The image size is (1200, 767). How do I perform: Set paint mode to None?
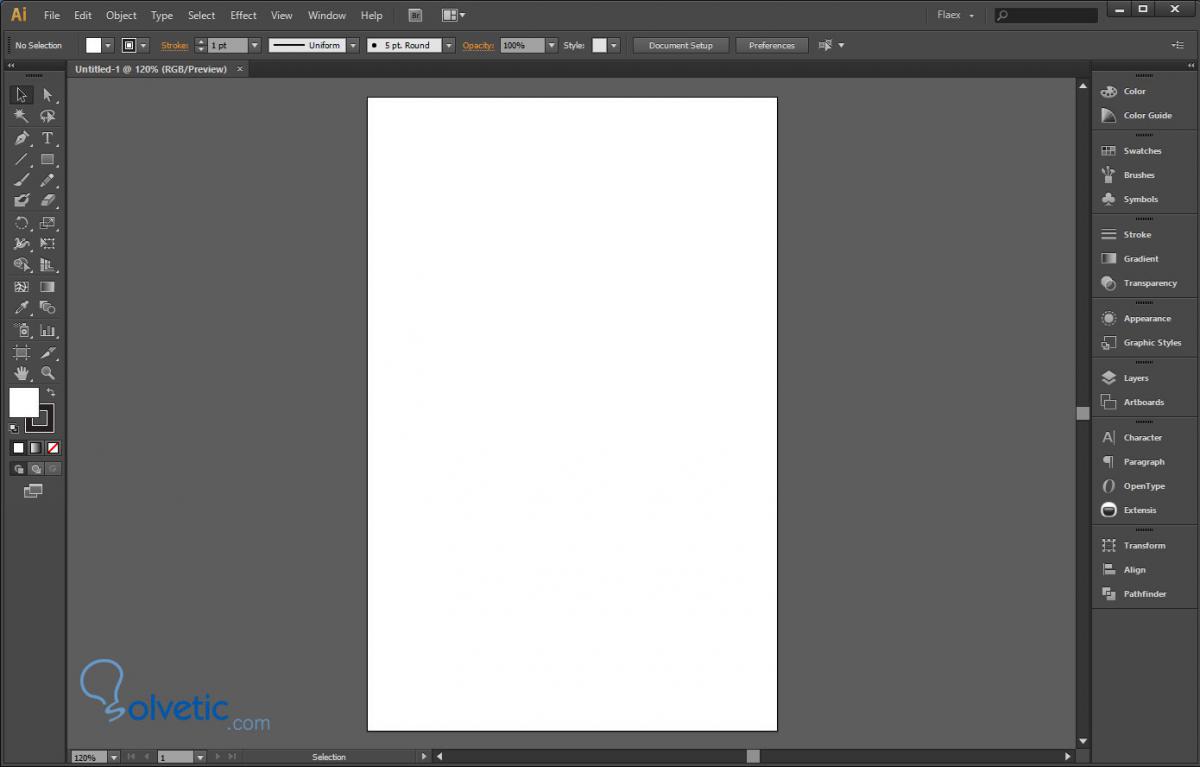click(53, 448)
